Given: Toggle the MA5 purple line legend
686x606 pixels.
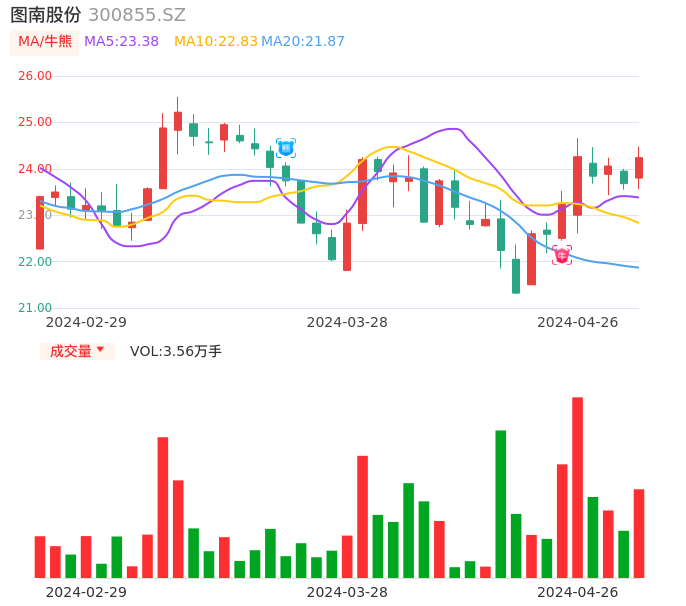Looking at the screenshot, I should click(x=121, y=42).
